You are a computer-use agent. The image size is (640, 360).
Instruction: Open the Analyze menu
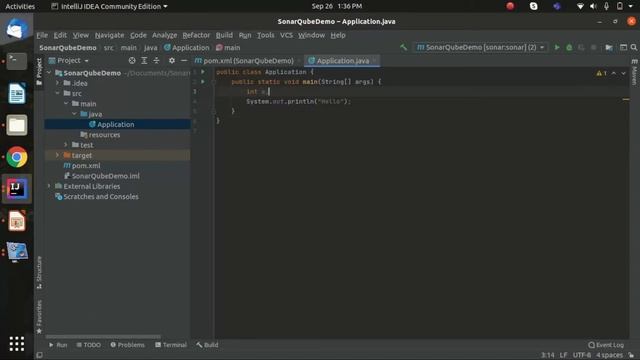(164, 35)
